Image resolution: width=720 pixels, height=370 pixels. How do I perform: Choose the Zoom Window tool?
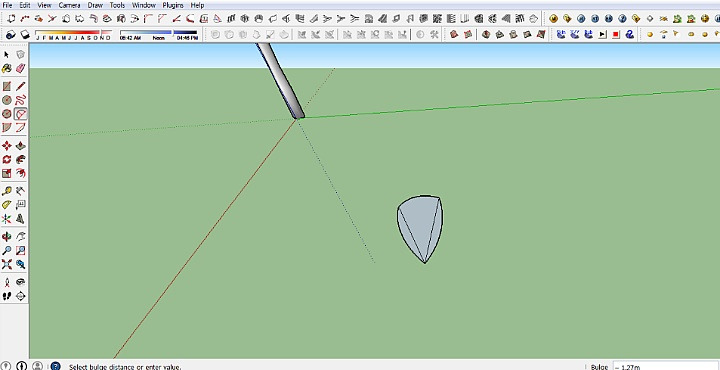pyautogui.click(x=20, y=250)
